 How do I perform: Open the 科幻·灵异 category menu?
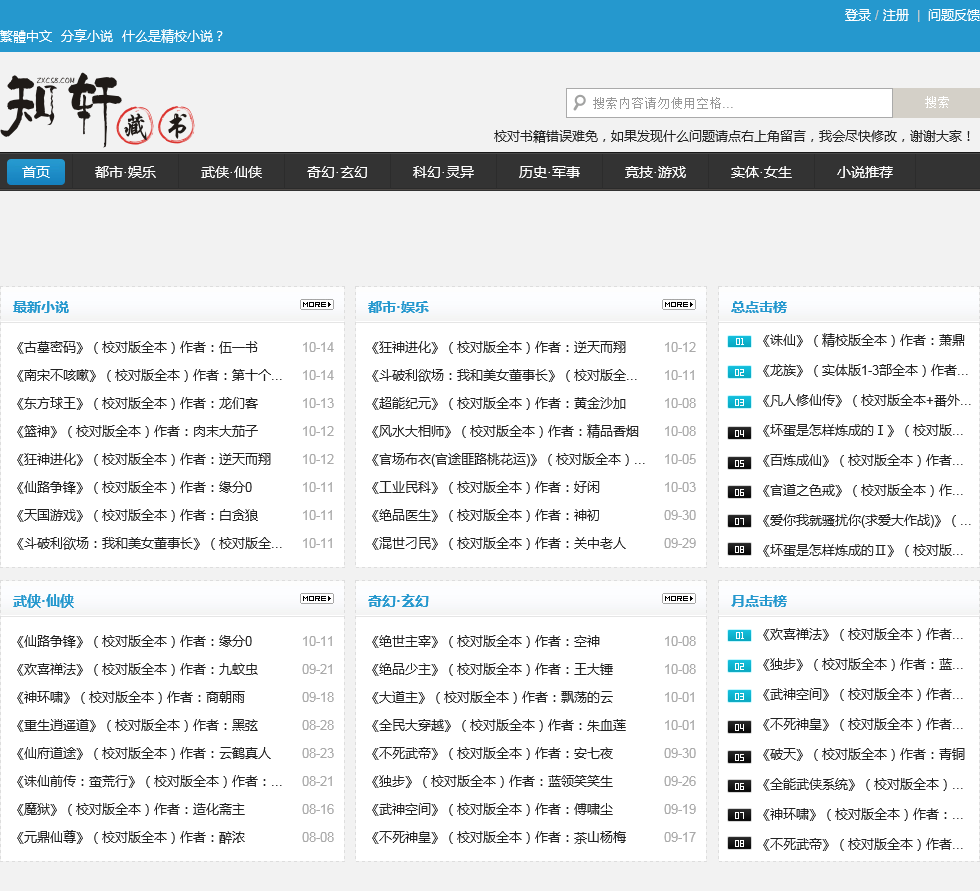(443, 172)
